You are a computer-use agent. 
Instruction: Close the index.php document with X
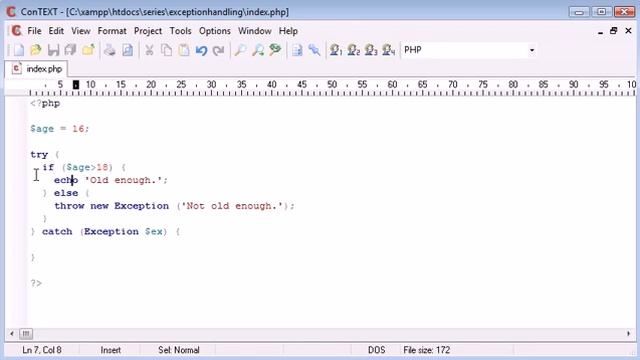click(x=628, y=31)
